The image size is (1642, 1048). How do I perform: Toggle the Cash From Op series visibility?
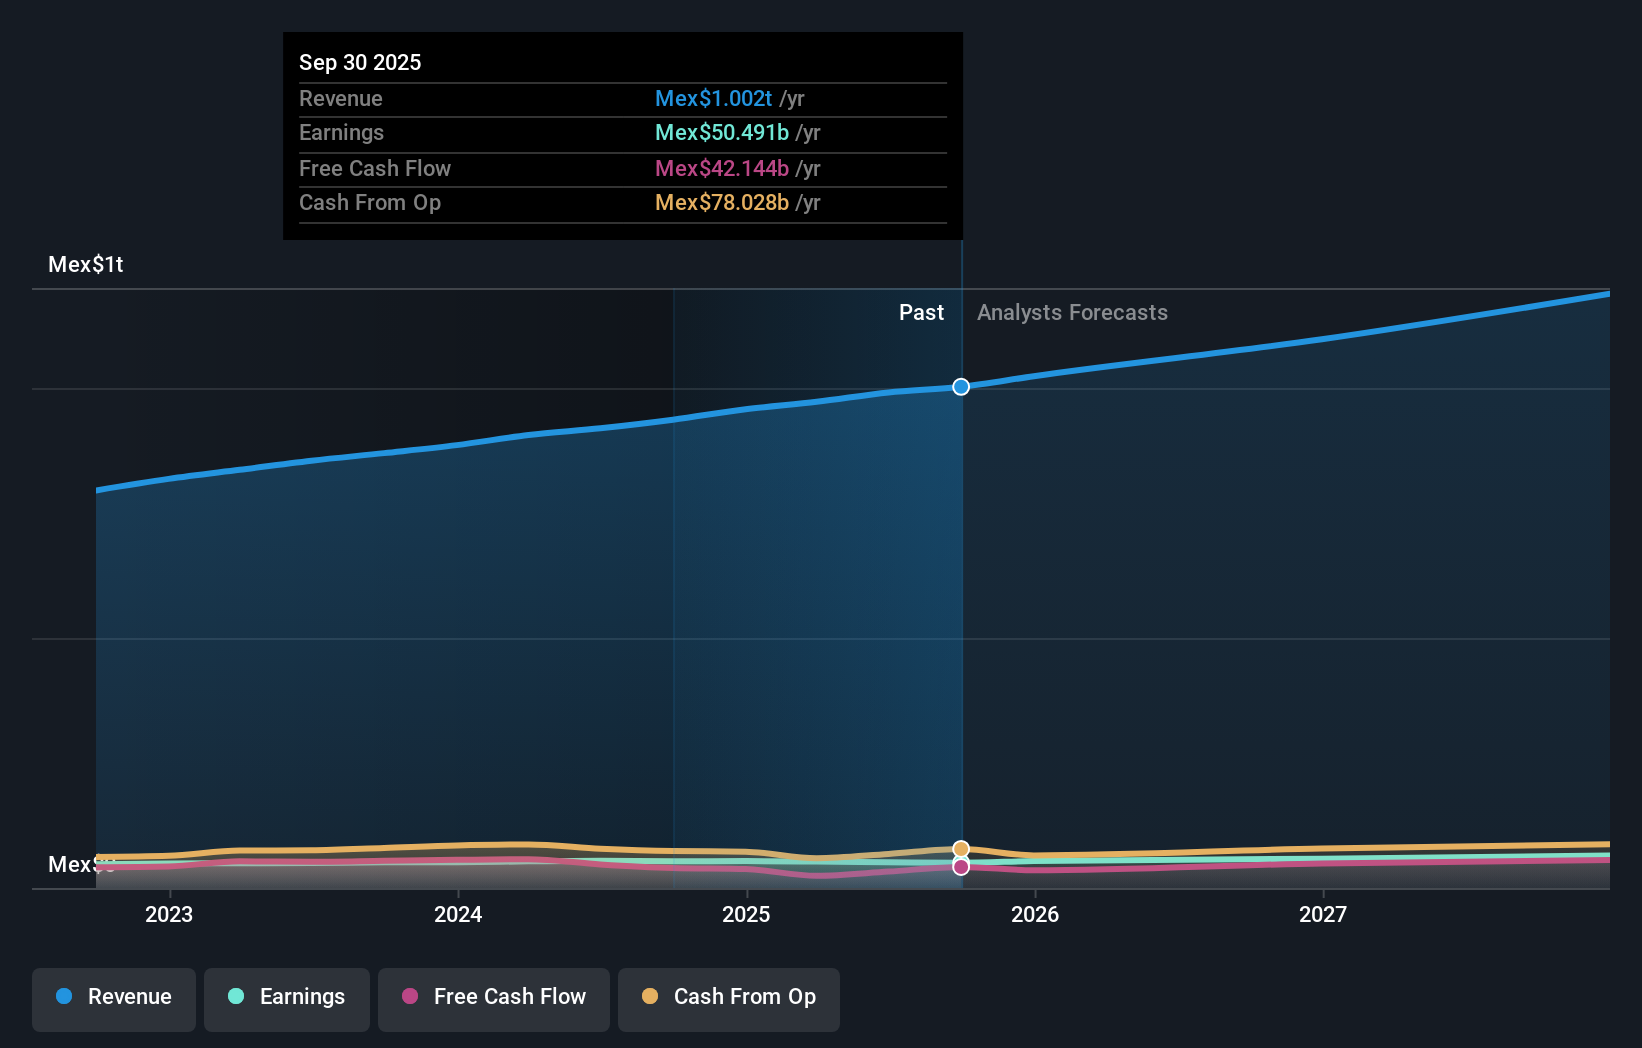[x=728, y=998]
